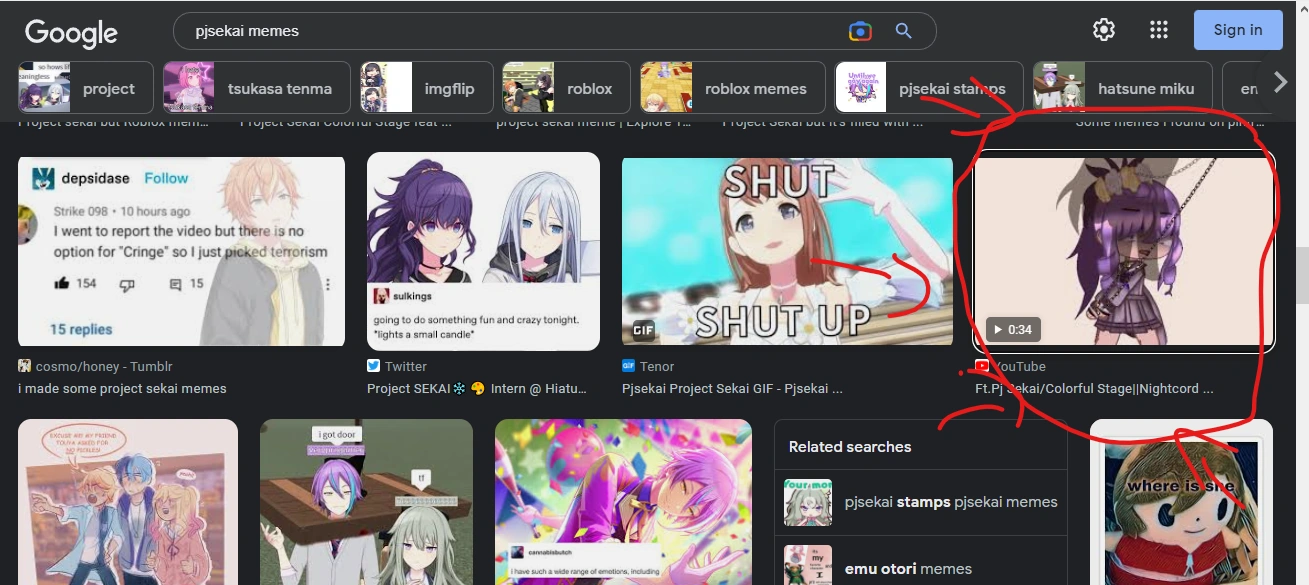
Task: Open the Tenor source link
Action: click(x=648, y=366)
